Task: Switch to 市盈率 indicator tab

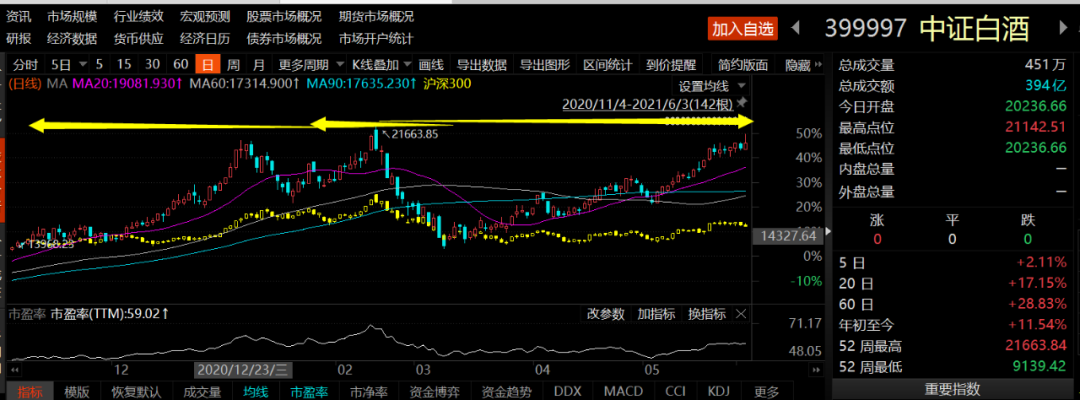Action: [x=309, y=392]
